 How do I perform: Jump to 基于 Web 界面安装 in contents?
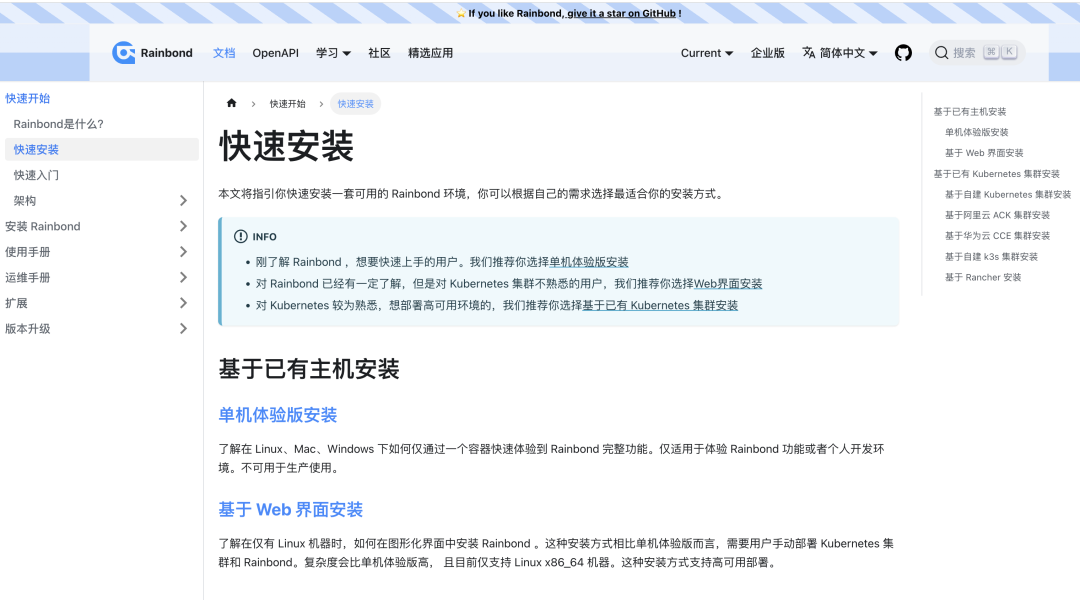click(984, 153)
